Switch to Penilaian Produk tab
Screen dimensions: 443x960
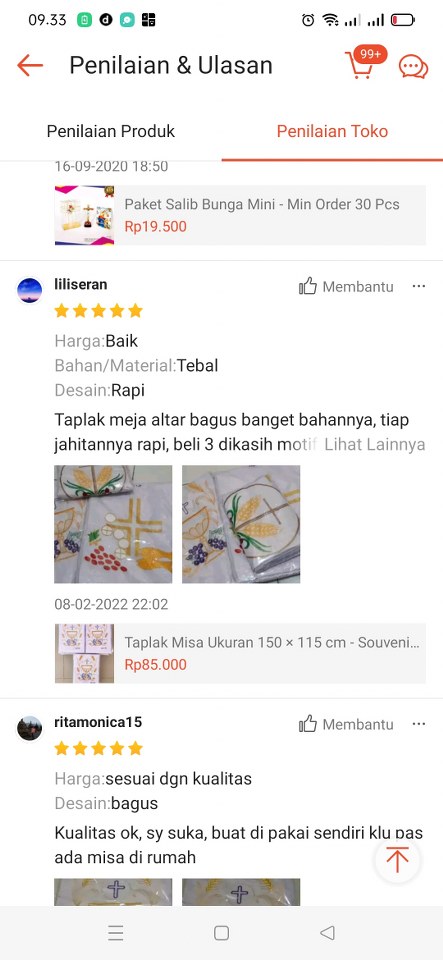111,131
